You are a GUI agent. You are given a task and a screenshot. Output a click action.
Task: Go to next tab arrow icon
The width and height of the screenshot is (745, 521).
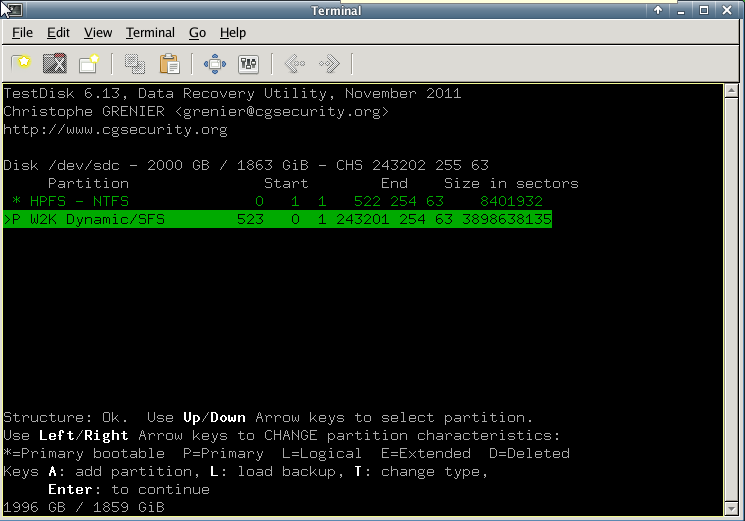329,64
